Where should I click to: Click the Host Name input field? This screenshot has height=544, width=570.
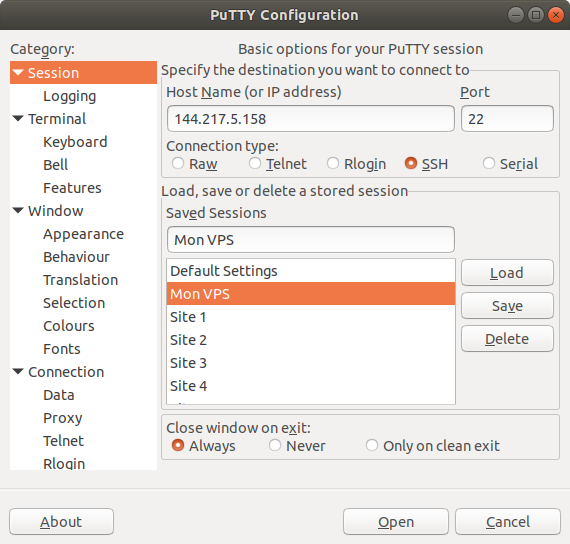point(311,119)
